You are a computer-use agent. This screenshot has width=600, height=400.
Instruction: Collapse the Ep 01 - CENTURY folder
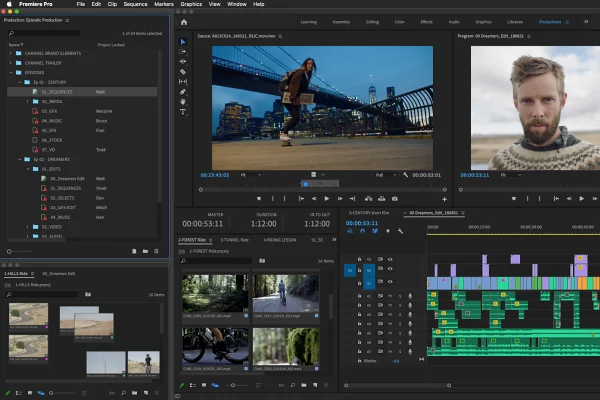tap(19, 82)
